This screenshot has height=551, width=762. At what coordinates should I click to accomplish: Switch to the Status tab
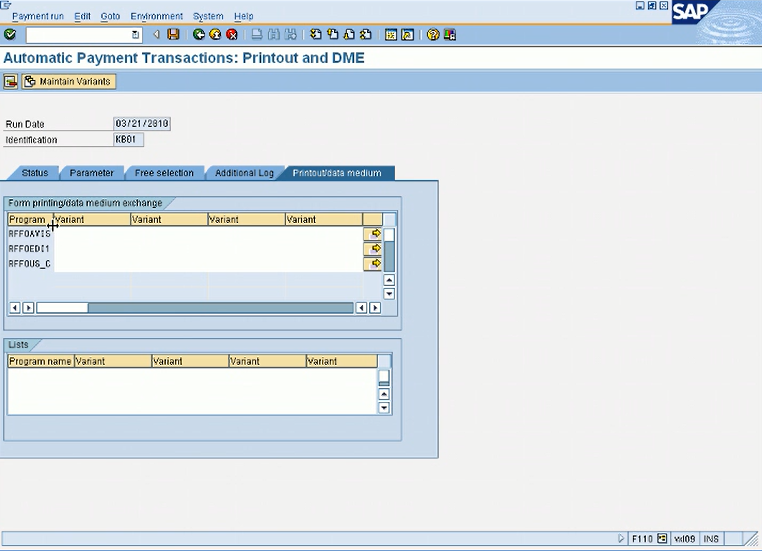pos(35,173)
